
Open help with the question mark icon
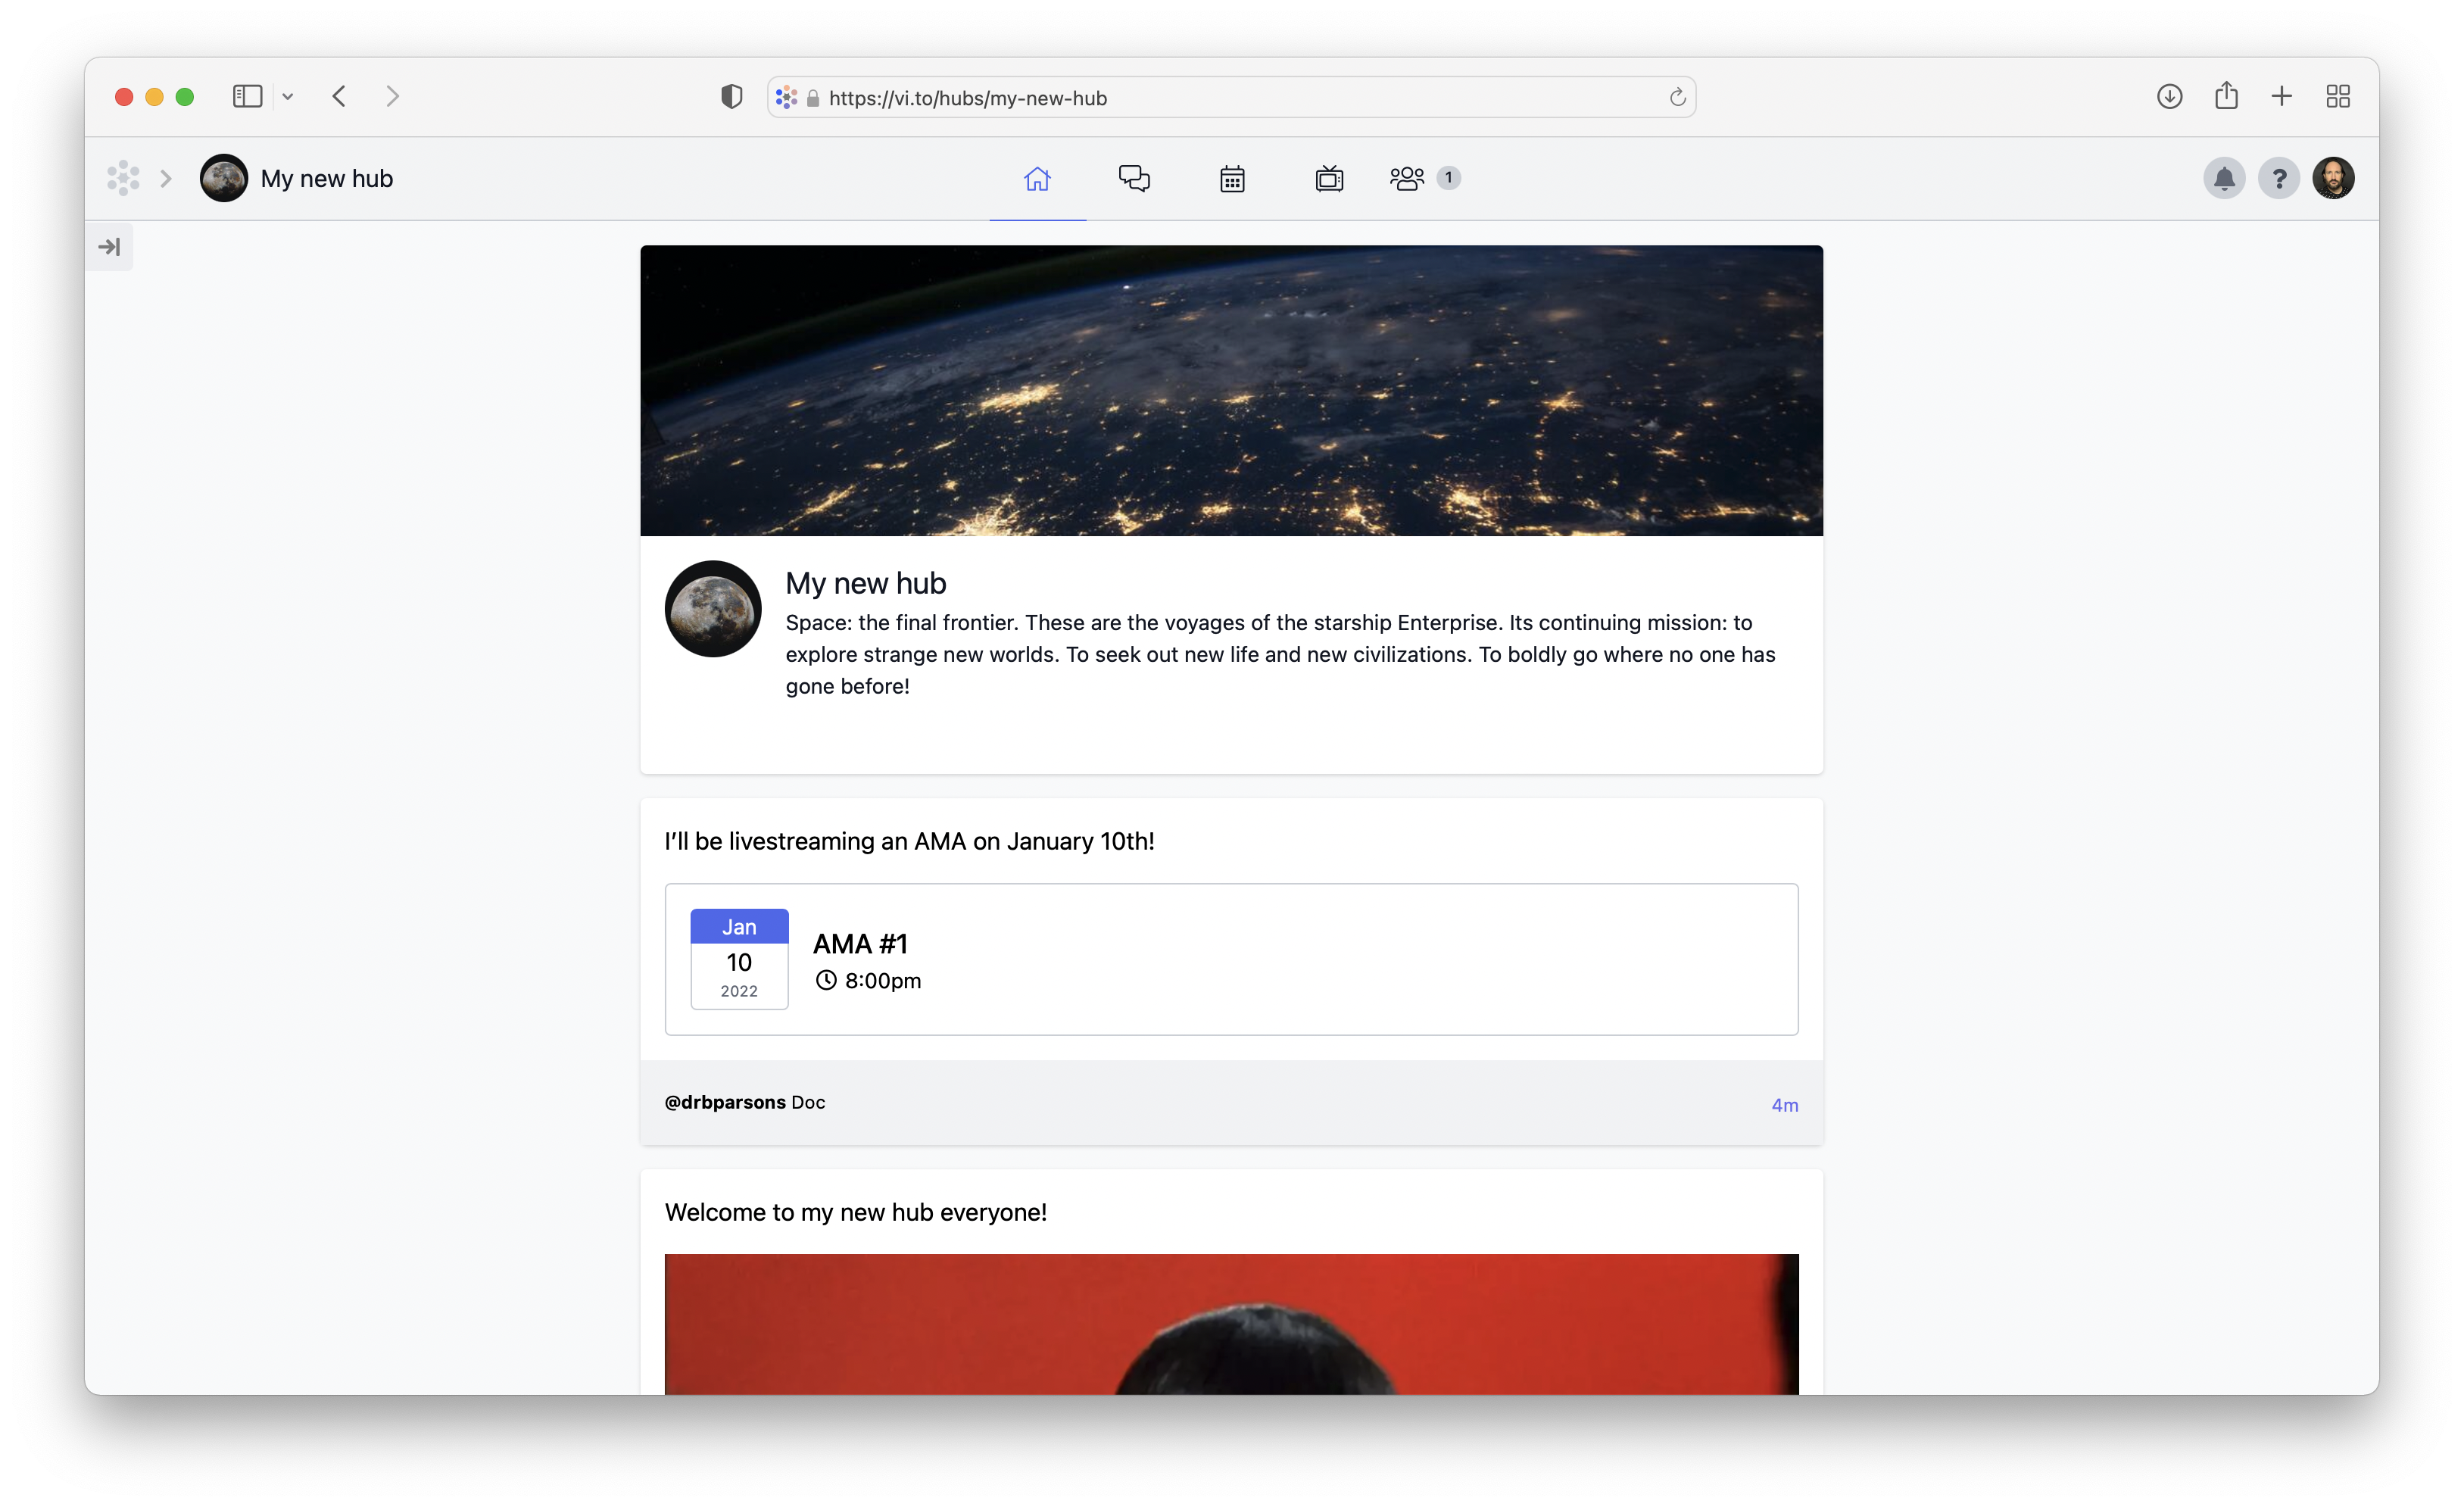pyautogui.click(x=2279, y=178)
